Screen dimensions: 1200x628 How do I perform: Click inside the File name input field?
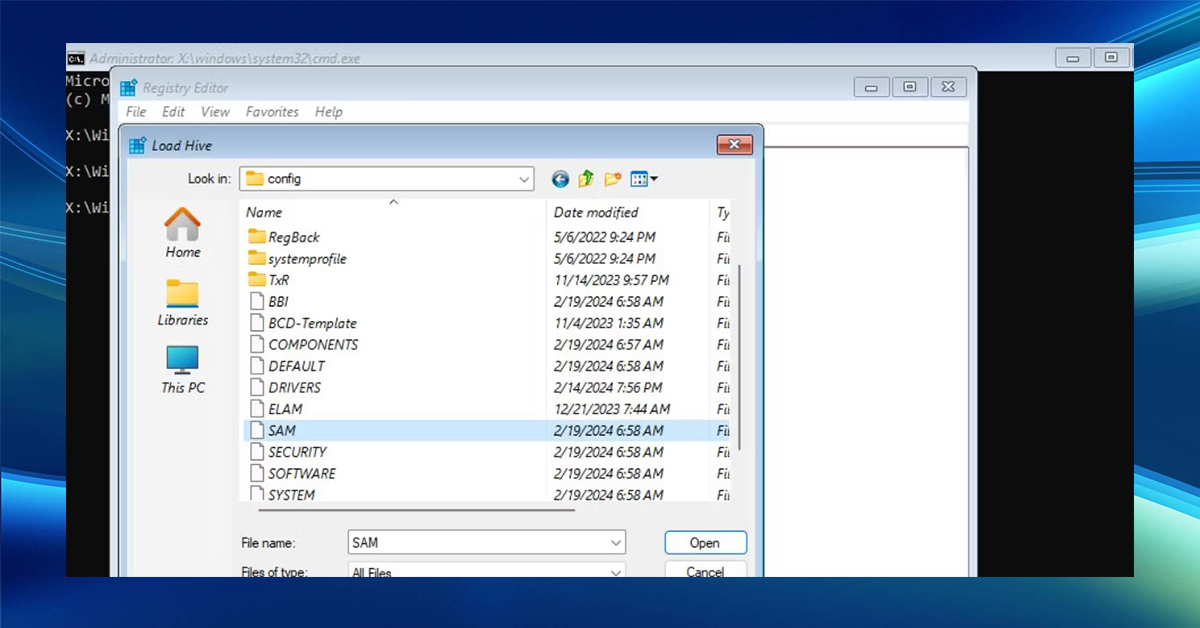click(x=470, y=542)
